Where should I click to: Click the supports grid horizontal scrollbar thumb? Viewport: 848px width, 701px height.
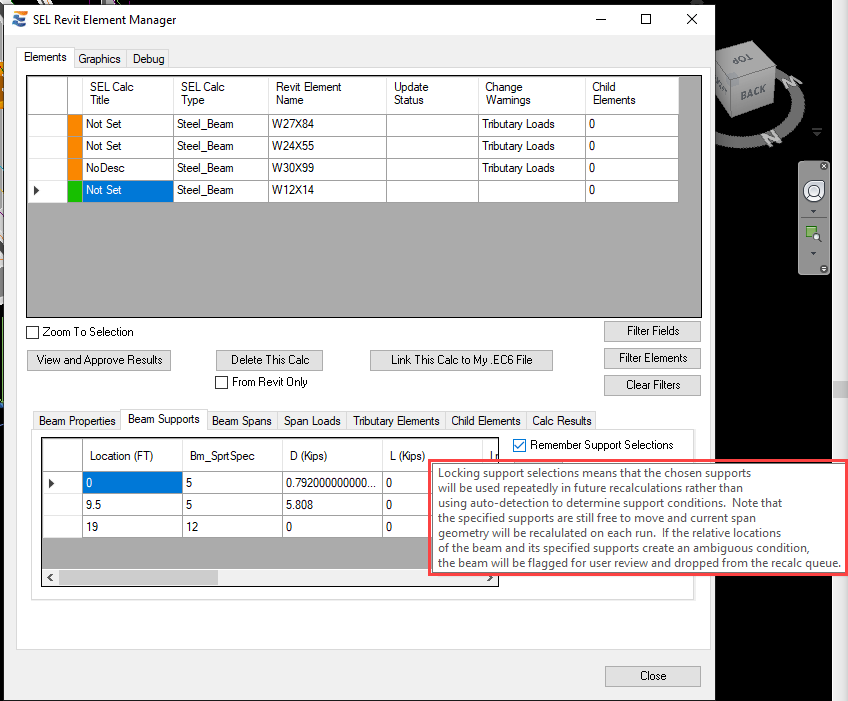138,578
